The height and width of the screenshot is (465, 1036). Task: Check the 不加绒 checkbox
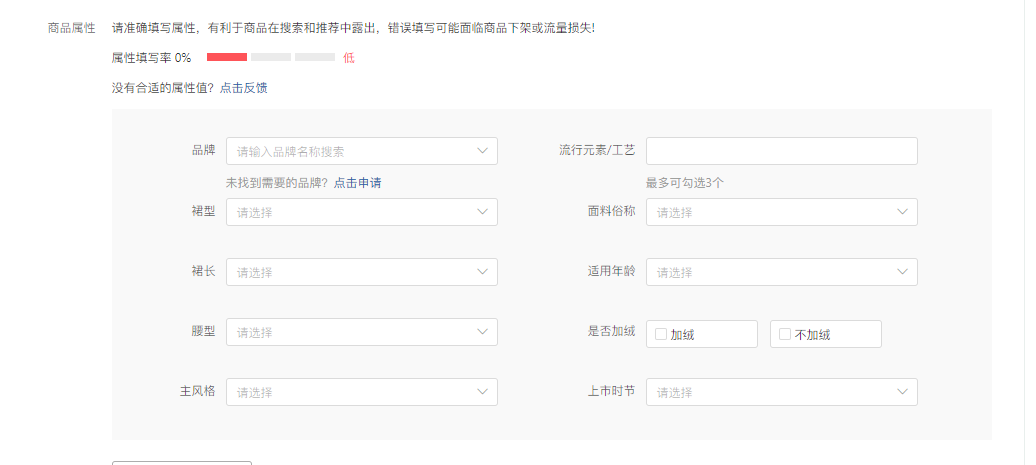(x=785, y=334)
